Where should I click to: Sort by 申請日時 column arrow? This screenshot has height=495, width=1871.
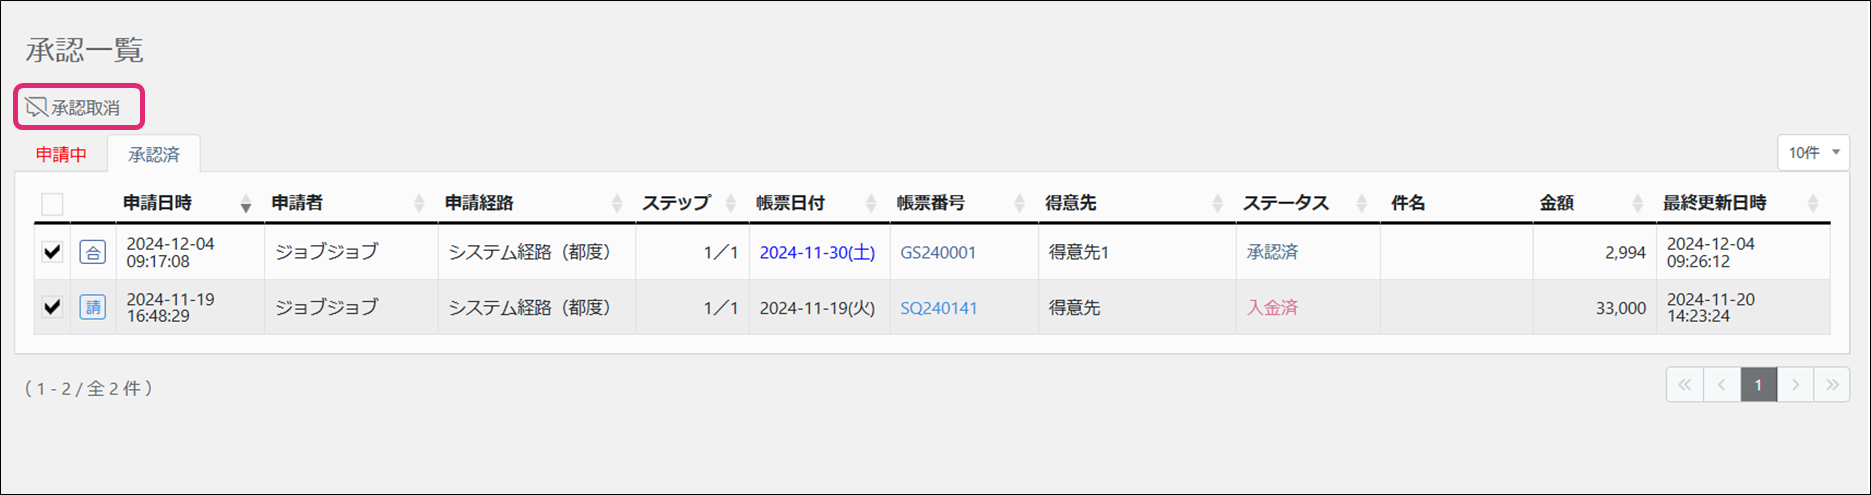click(246, 204)
